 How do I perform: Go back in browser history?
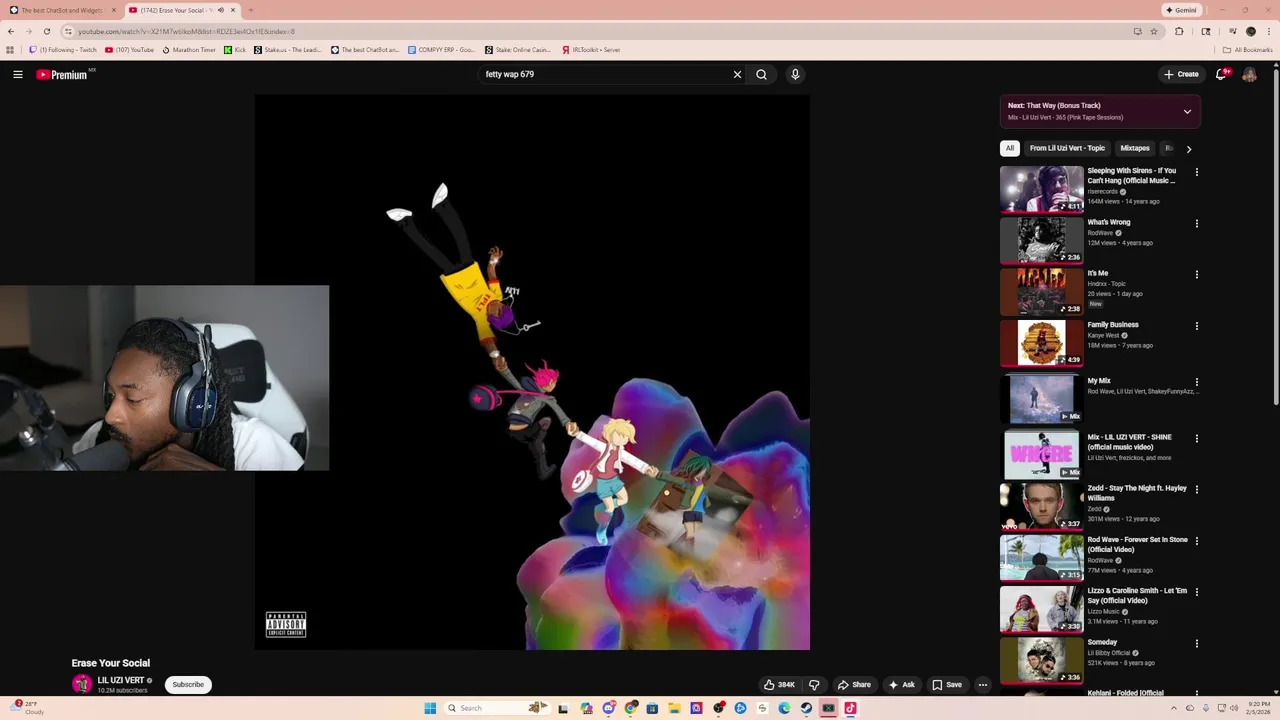coord(11,31)
